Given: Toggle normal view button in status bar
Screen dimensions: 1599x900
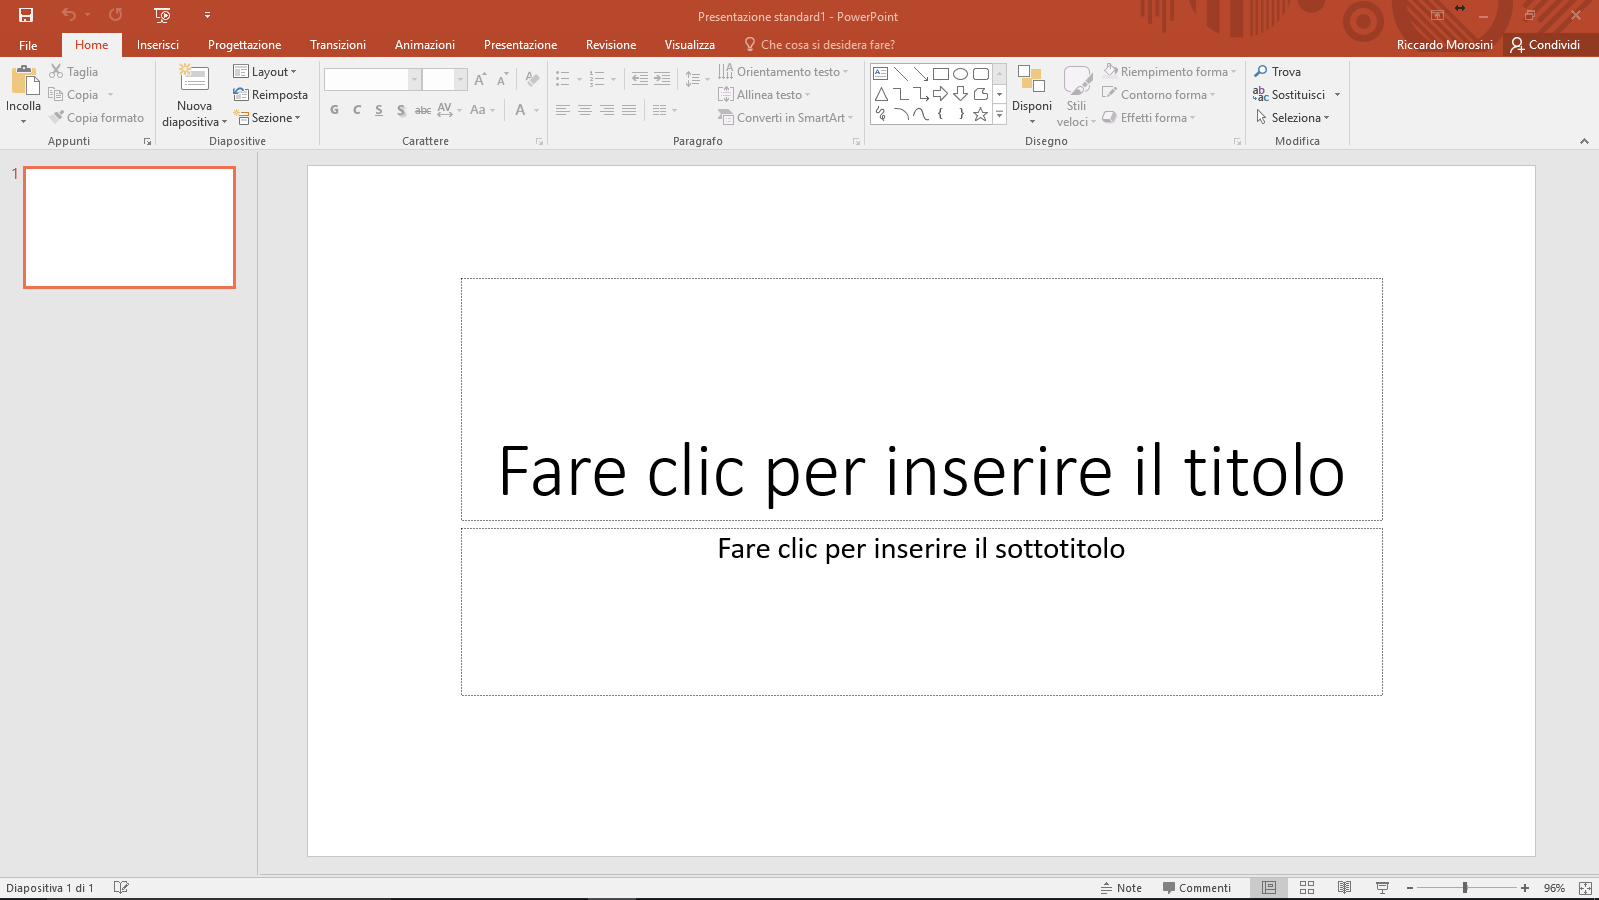Looking at the screenshot, I should 1269,887.
